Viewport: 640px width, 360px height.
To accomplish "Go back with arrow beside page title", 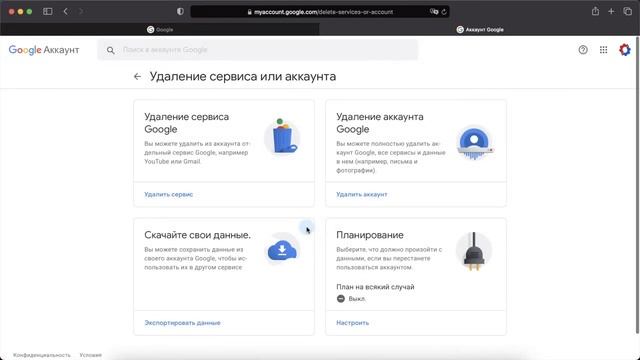I will (137, 76).
